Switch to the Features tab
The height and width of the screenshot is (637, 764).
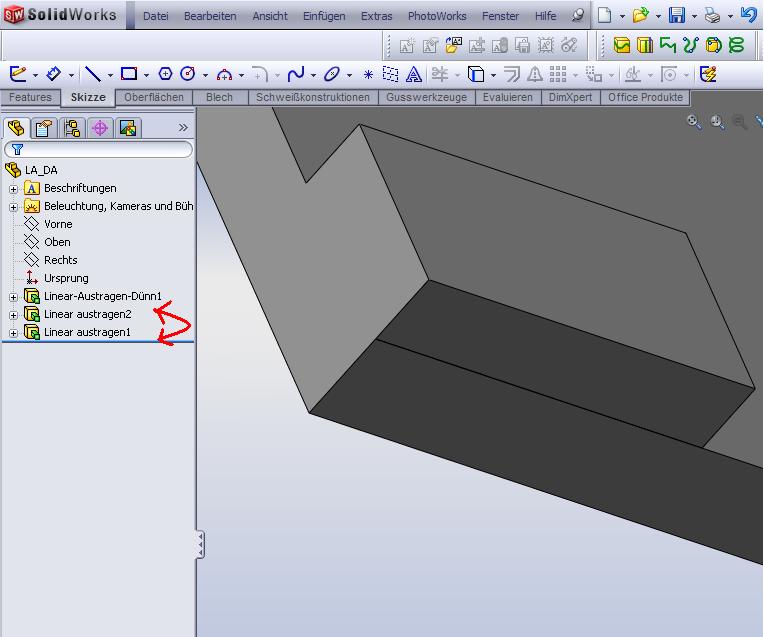30,97
